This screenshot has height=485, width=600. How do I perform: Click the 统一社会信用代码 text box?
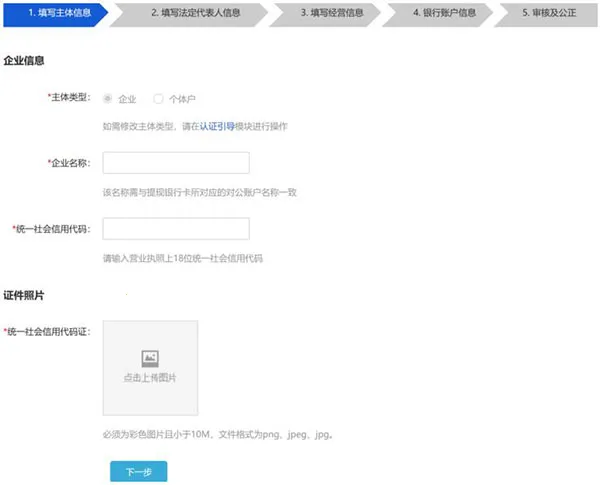pos(176,228)
